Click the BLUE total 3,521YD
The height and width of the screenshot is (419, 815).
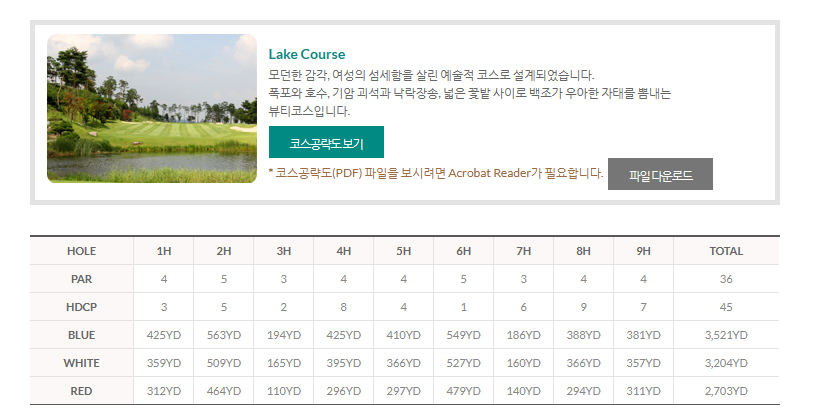[726, 335]
